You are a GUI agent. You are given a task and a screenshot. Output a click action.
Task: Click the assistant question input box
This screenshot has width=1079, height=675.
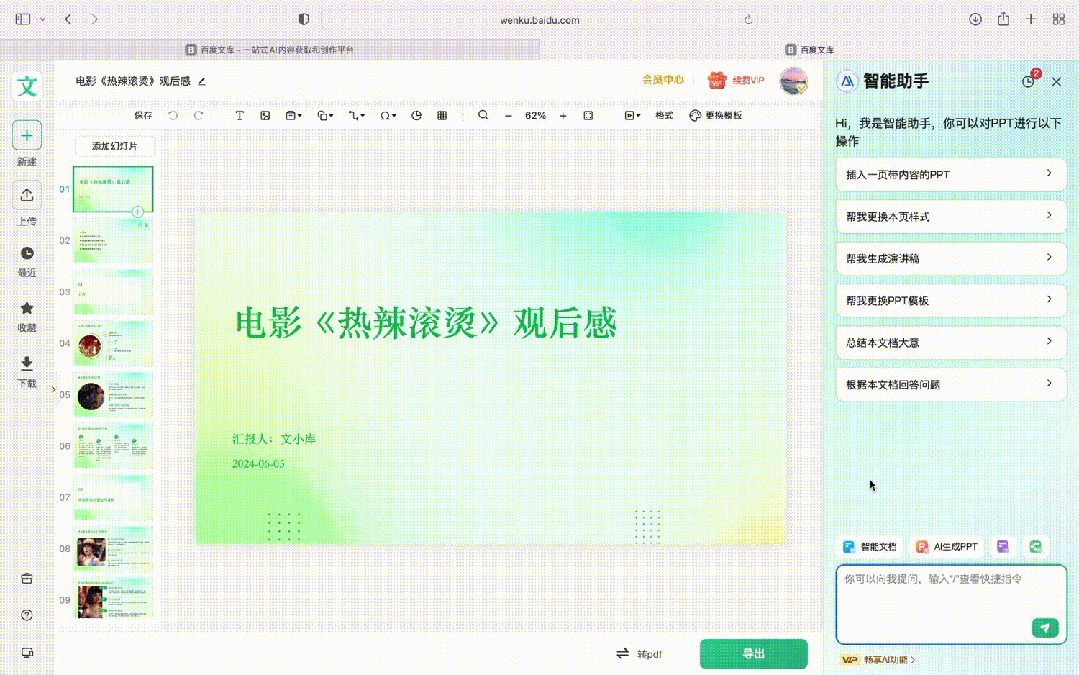(x=951, y=604)
